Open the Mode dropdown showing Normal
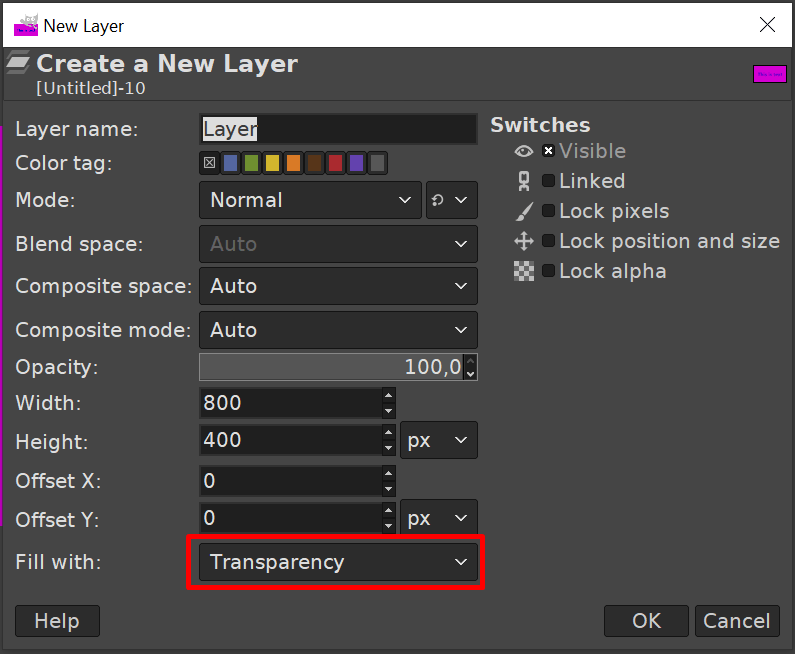The image size is (795, 654). [x=310, y=200]
